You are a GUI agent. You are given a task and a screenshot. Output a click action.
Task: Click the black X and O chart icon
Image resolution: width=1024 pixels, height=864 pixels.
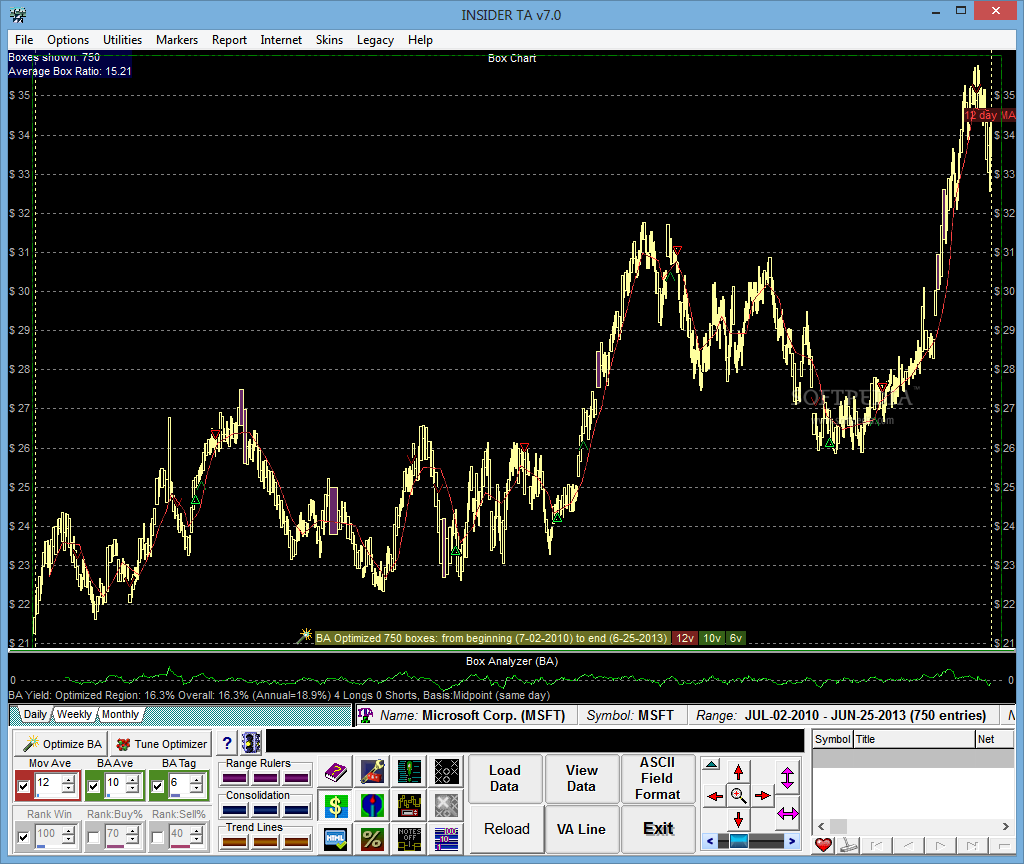447,772
